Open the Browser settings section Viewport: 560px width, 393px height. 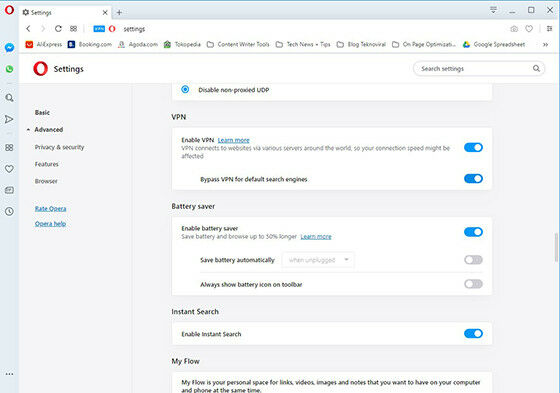coord(46,181)
